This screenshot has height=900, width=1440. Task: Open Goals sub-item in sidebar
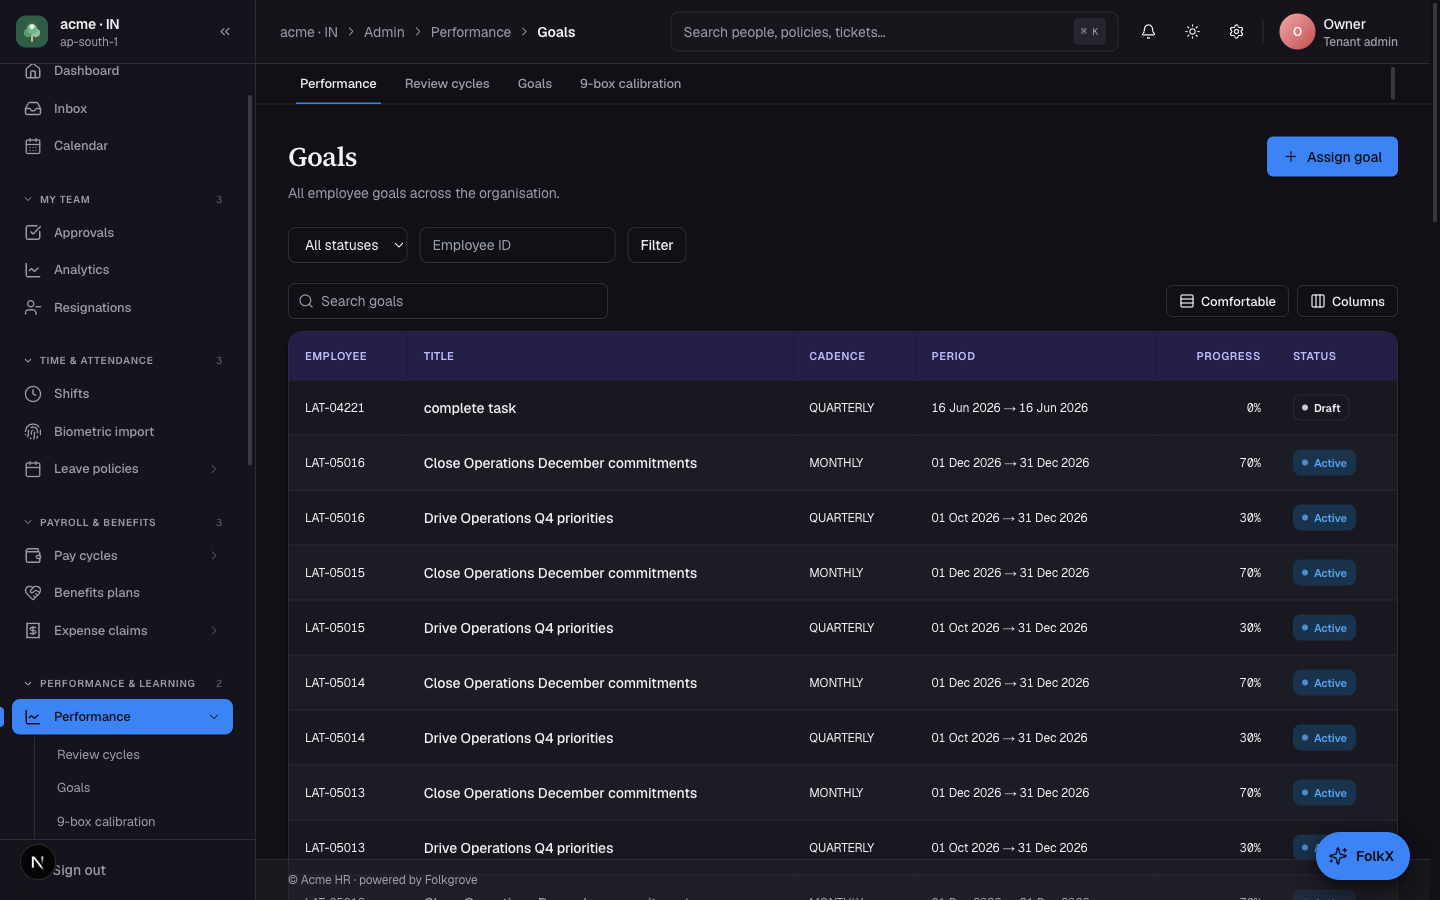(74, 788)
